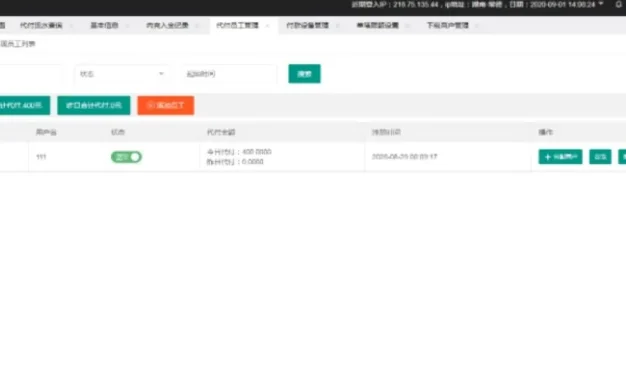The height and width of the screenshot is (386, 626).
Task: Select the active 代付员工管理 tab
Action: 237,26
